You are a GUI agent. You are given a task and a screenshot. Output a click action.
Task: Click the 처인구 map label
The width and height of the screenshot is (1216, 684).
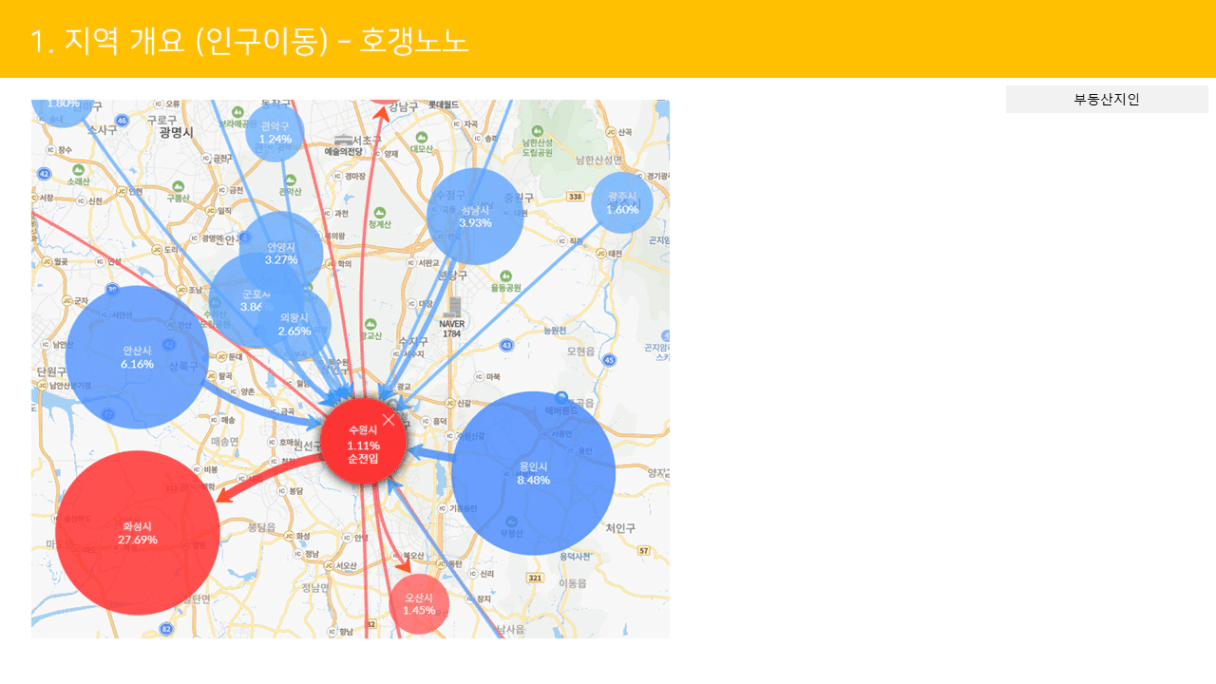point(620,528)
